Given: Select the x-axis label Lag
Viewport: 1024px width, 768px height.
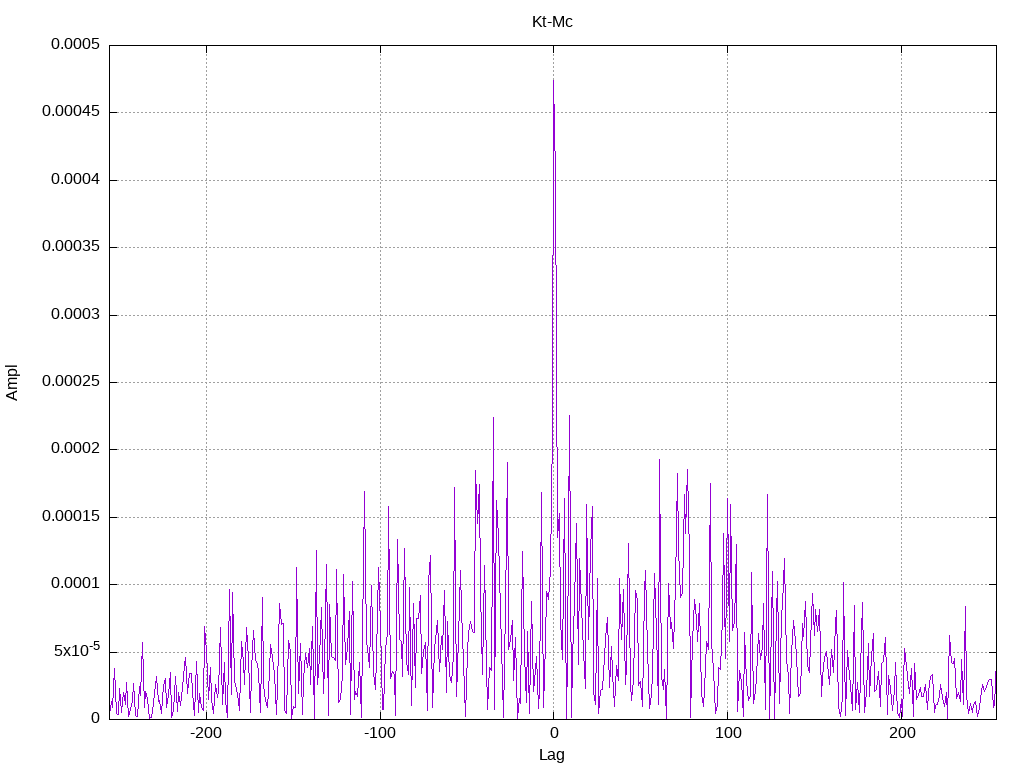Looking at the screenshot, I should coord(552,754).
